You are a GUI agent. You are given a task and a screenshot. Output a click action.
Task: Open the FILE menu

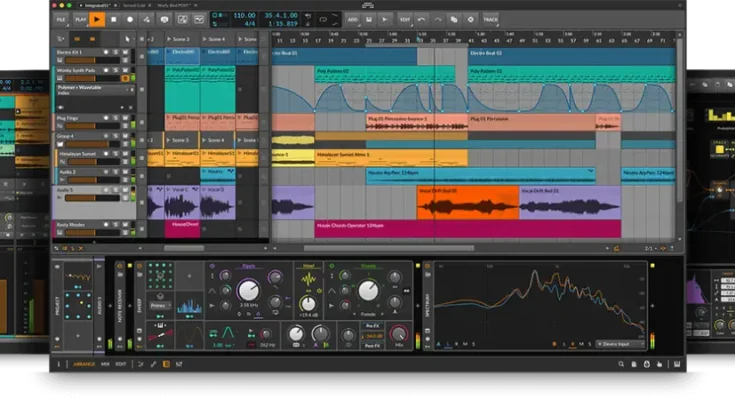tap(61, 19)
